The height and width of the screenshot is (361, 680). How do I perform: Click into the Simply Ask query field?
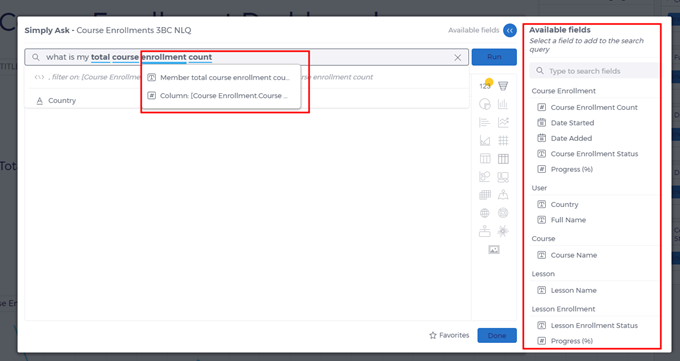tap(246, 57)
